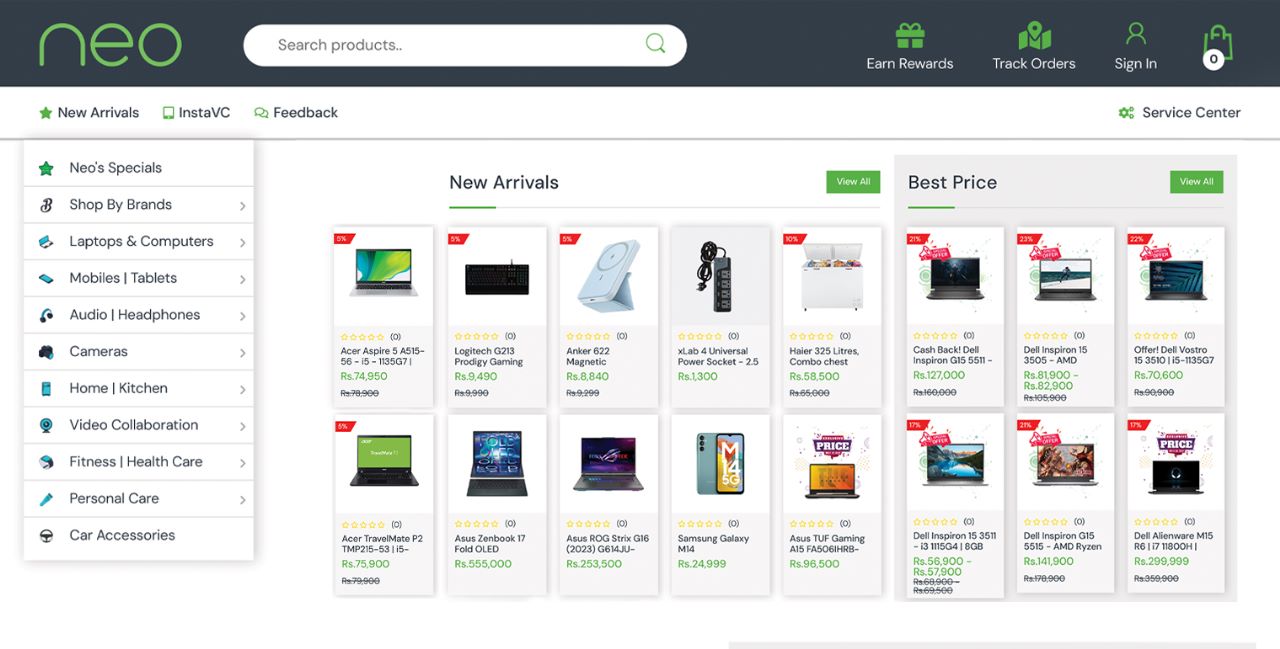The height and width of the screenshot is (649, 1280).
Task: Click the Shop By Brands icon
Action: click(x=46, y=205)
